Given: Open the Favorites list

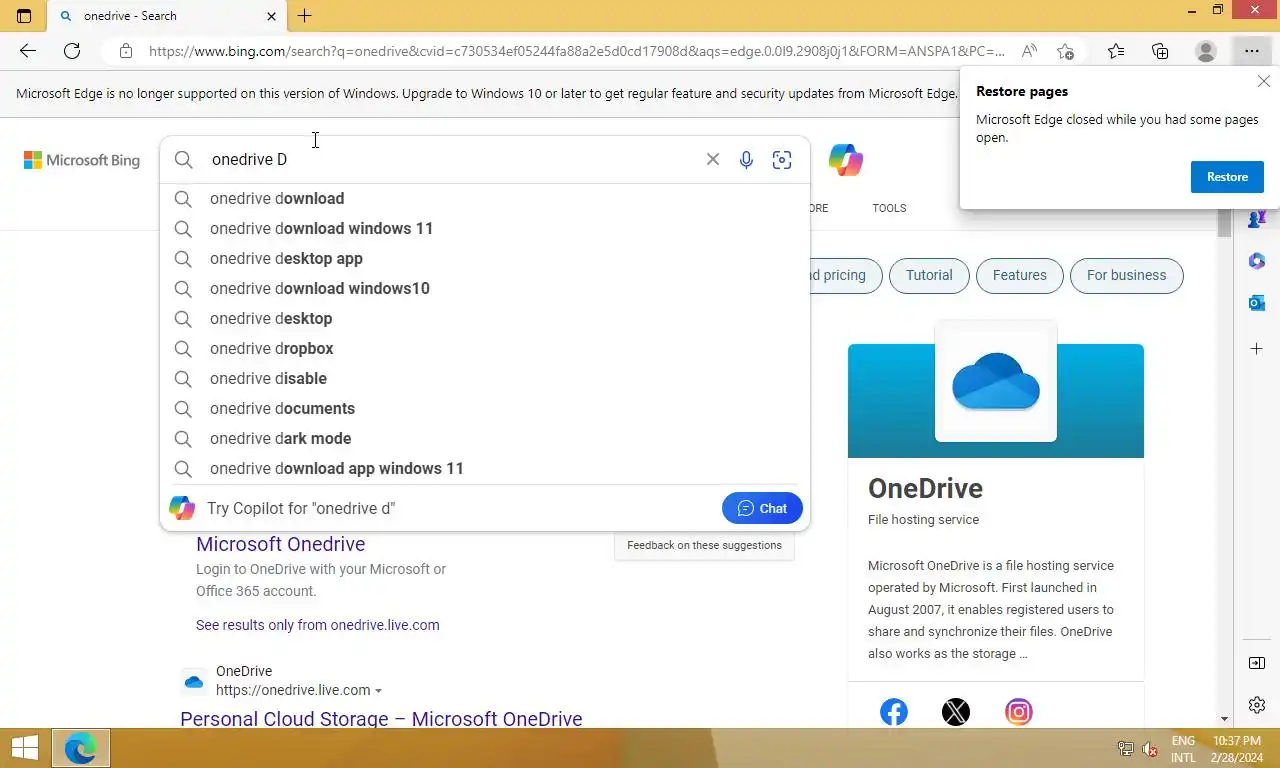Looking at the screenshot, I should 1116,51.
